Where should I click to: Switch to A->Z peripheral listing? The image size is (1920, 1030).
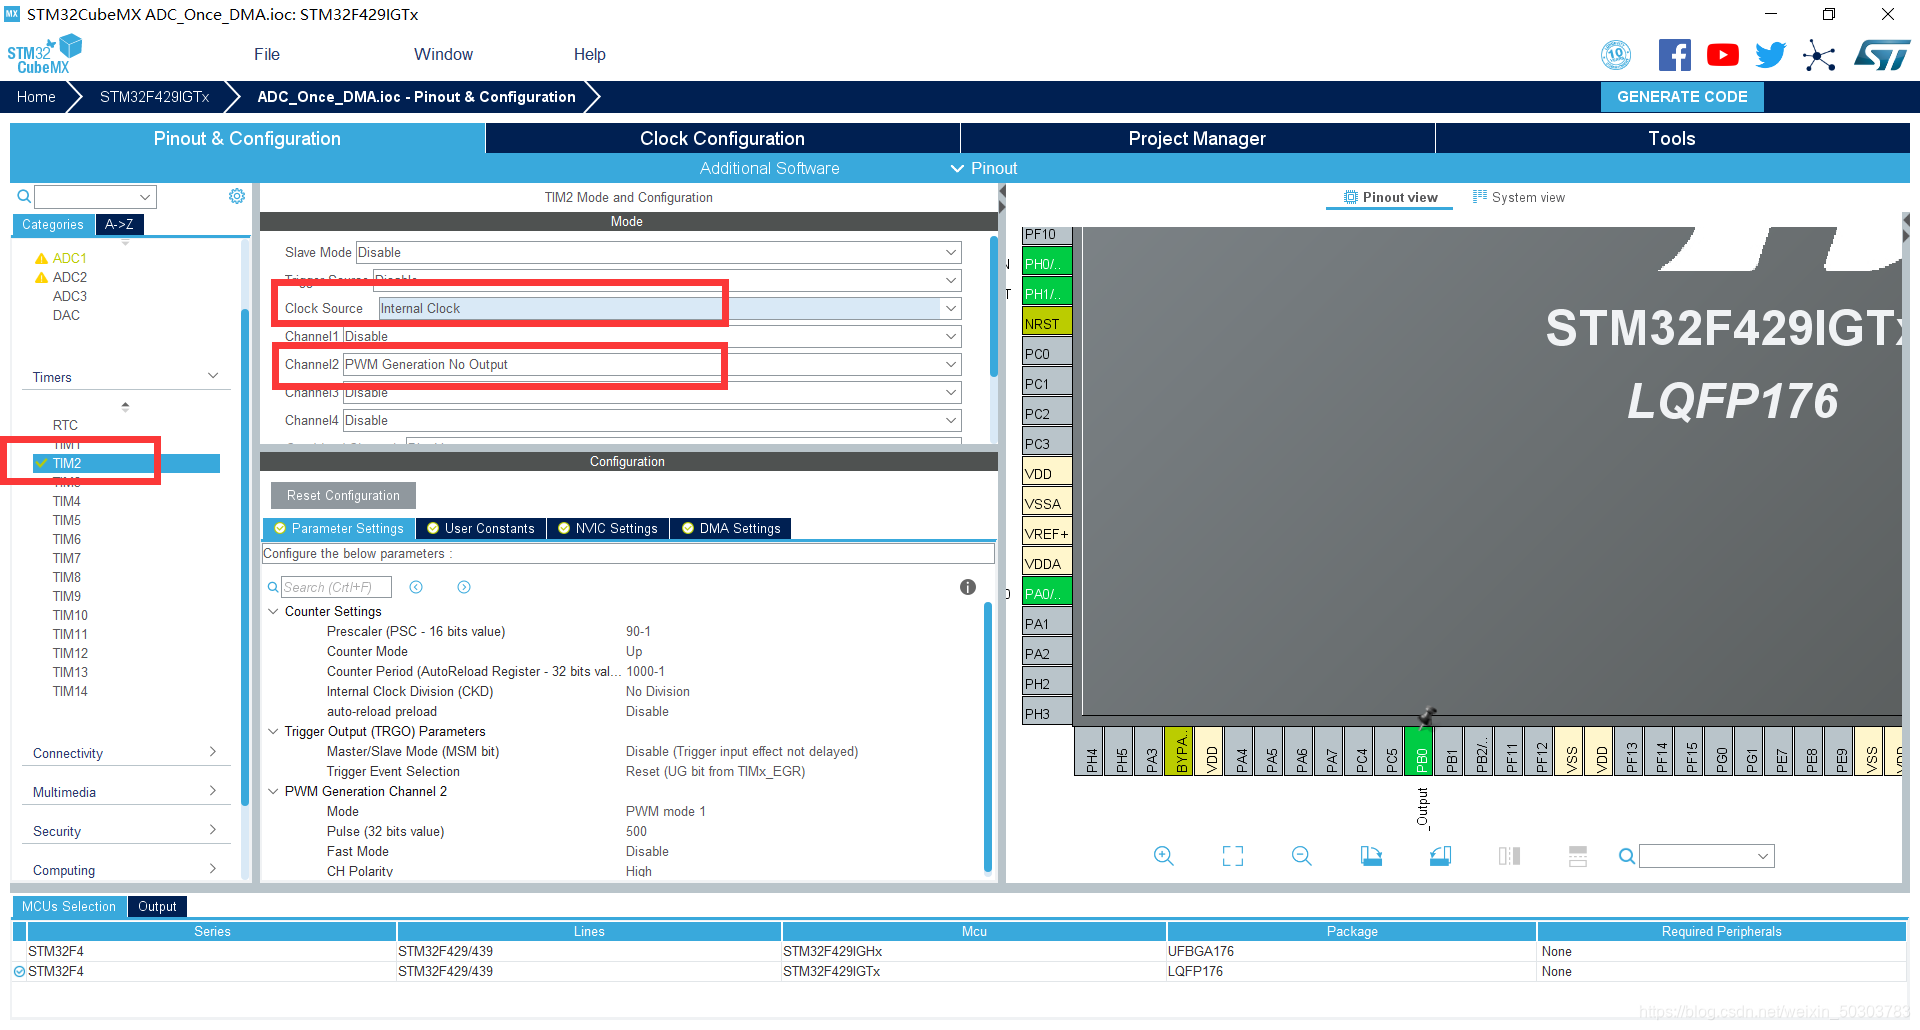point(120,224)
